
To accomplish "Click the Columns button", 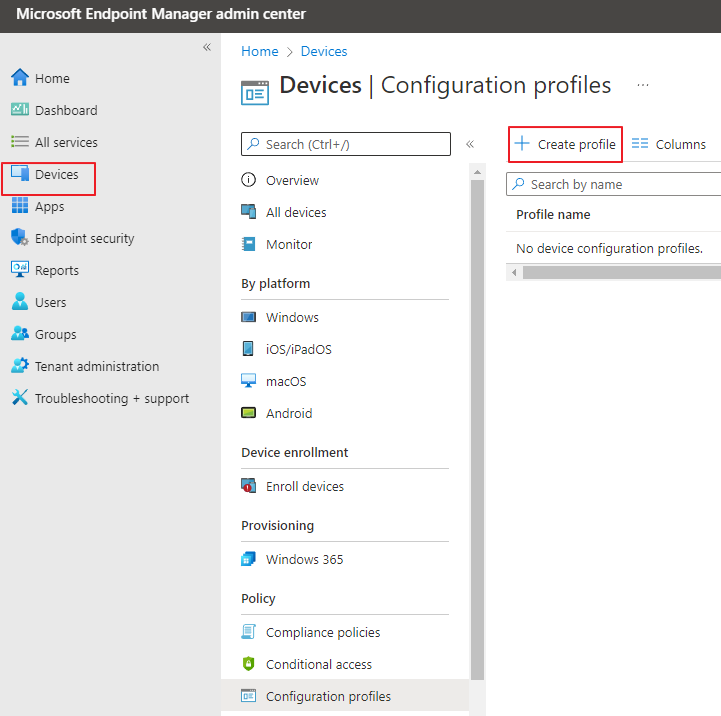I will (669, 144).
